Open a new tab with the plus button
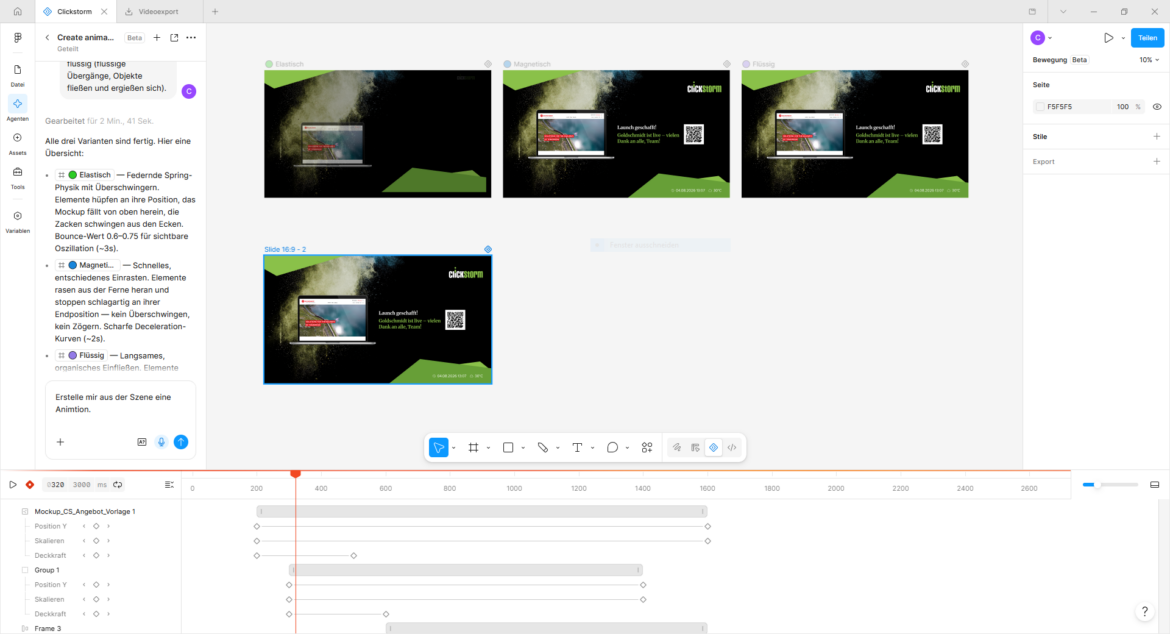 pos(215,11)
